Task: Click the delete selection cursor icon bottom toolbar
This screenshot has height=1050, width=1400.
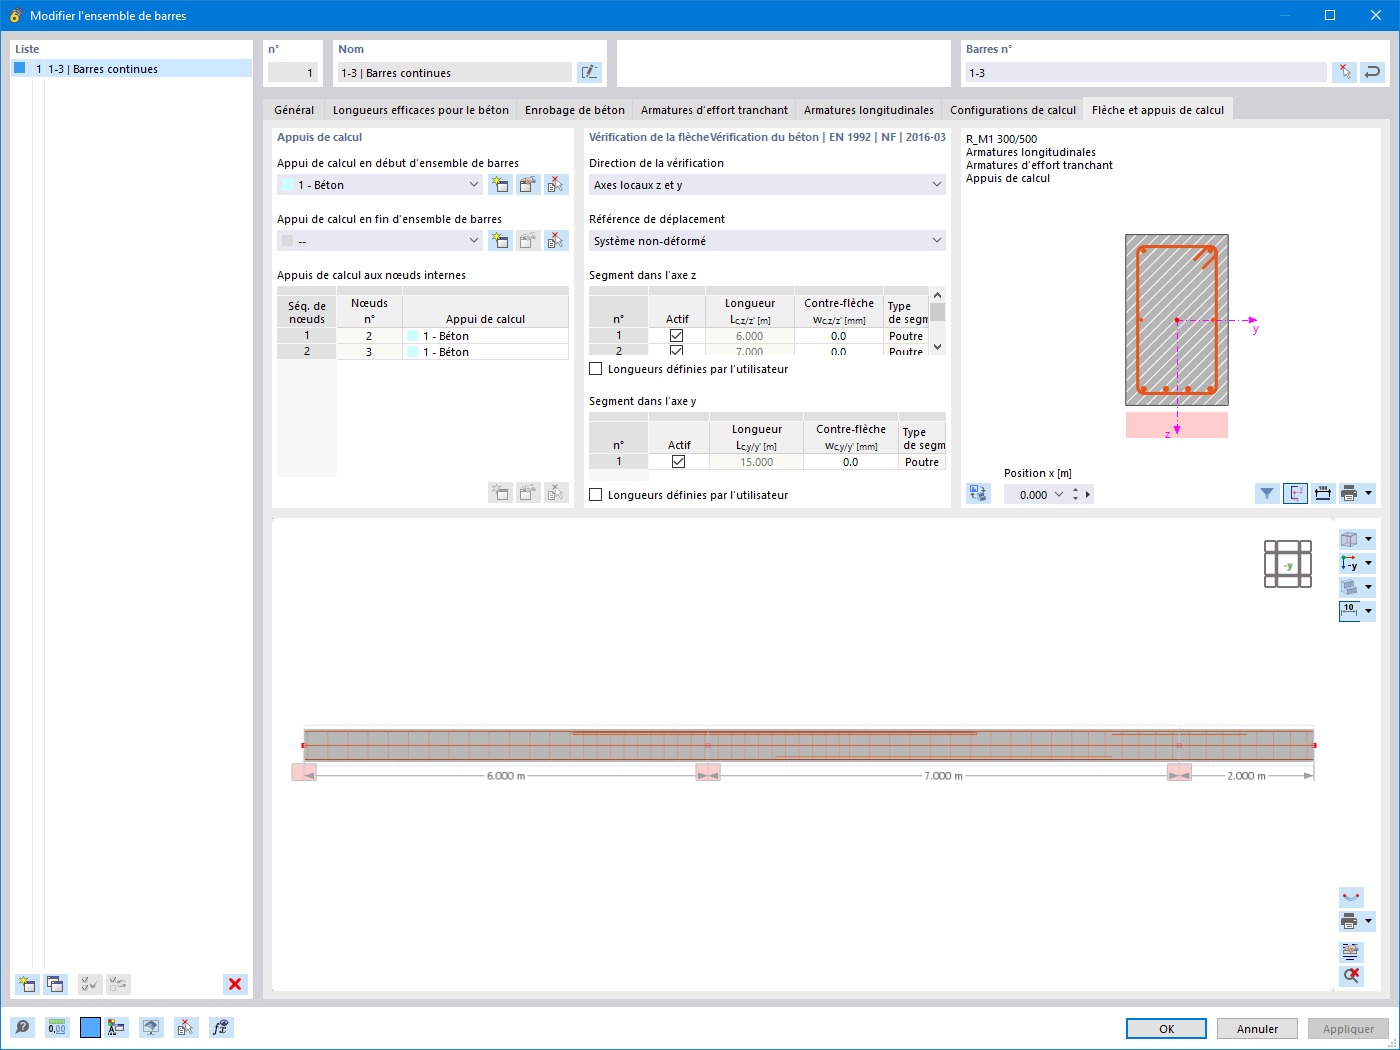Action: pyautogui.click(x=186, y=1027)
